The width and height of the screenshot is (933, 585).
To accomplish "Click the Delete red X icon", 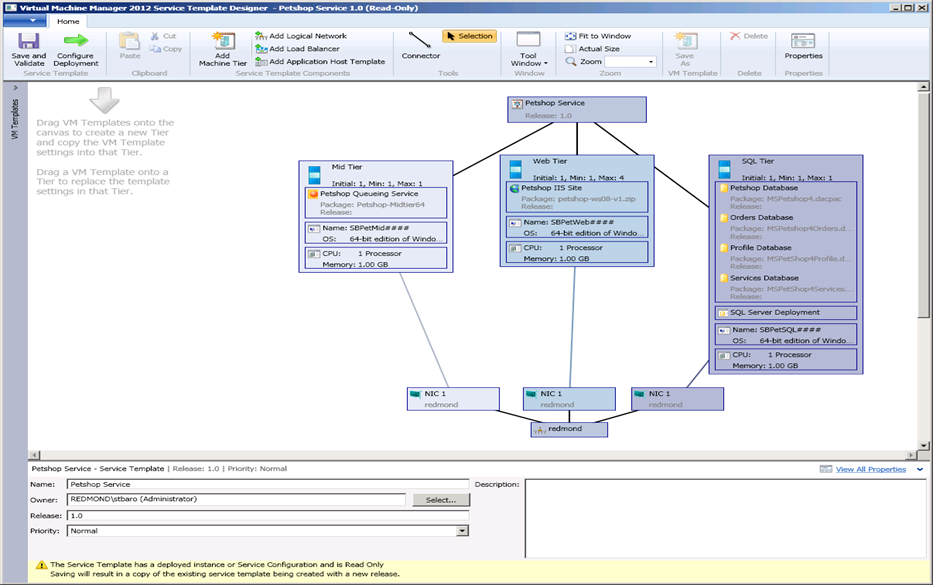I will click(735, 36).
